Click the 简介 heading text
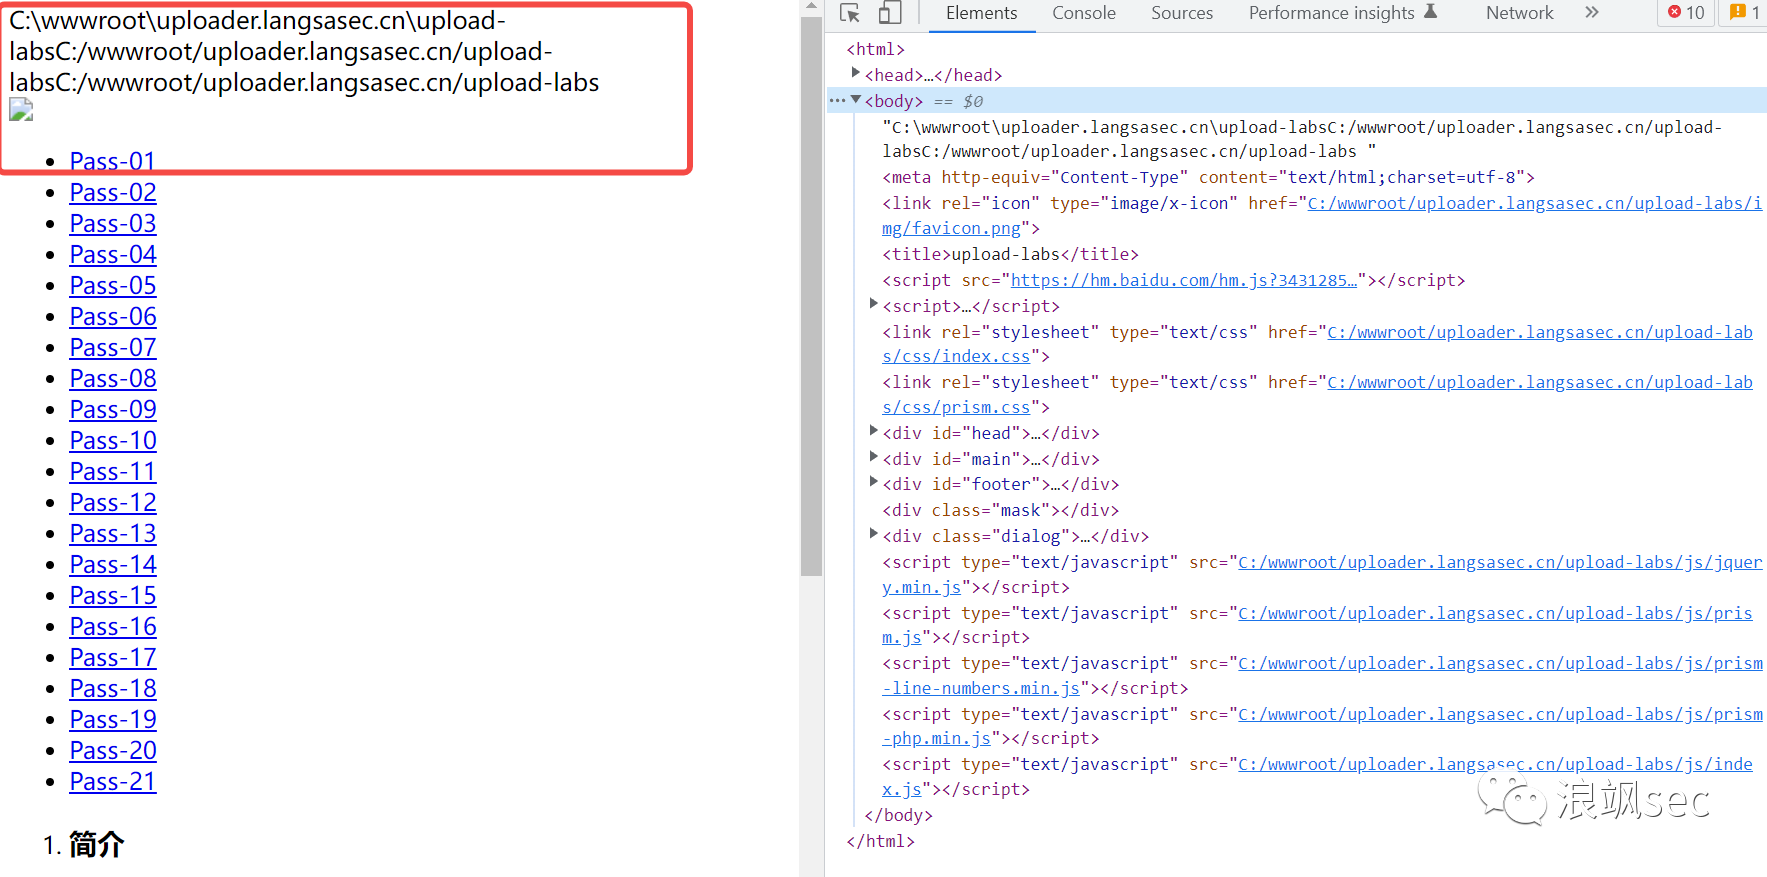 [x=96, y=844]
